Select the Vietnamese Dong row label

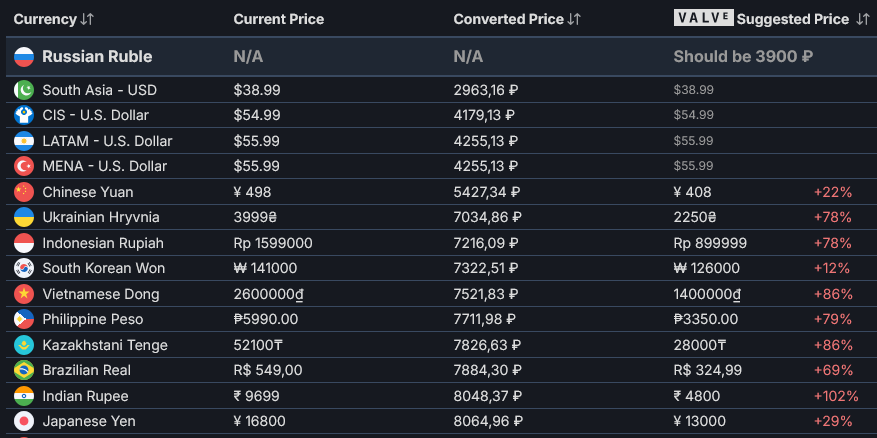point(100,294)
